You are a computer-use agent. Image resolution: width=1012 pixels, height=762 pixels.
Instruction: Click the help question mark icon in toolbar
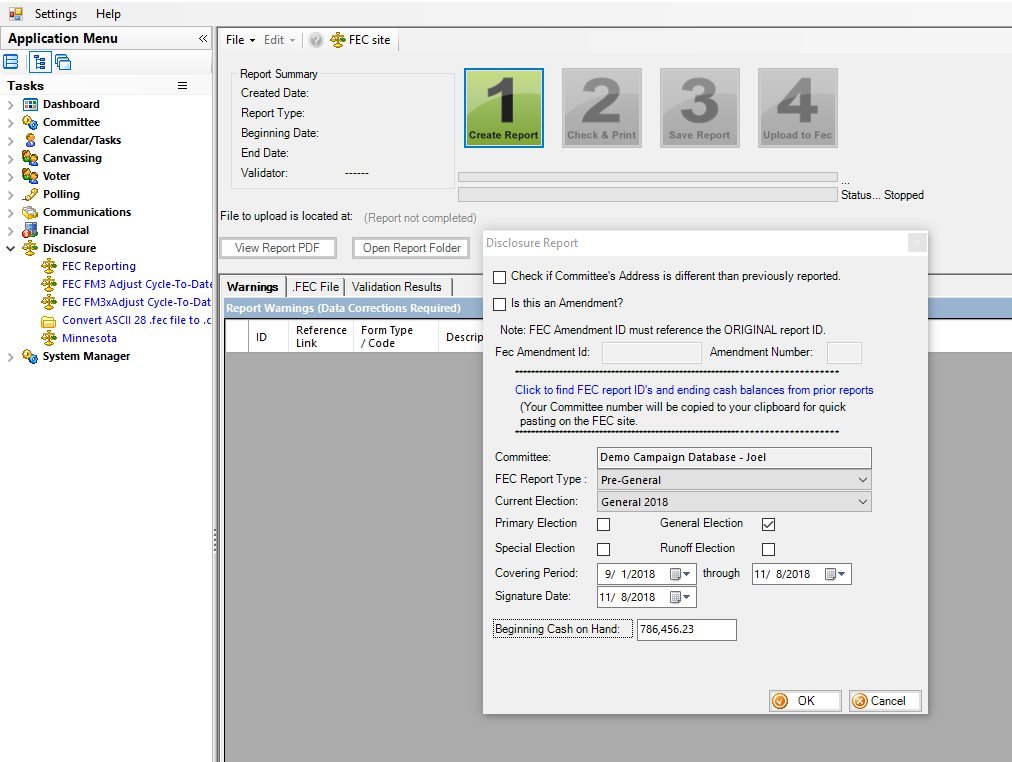(x=315, y=40)
